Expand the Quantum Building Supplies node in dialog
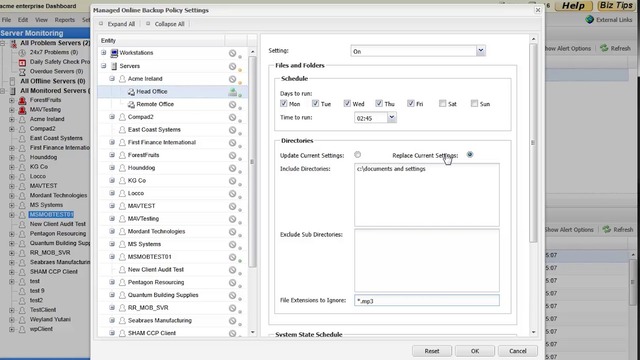Image resolution: width=640 pixels, height=360 pixels. point(112,295)
